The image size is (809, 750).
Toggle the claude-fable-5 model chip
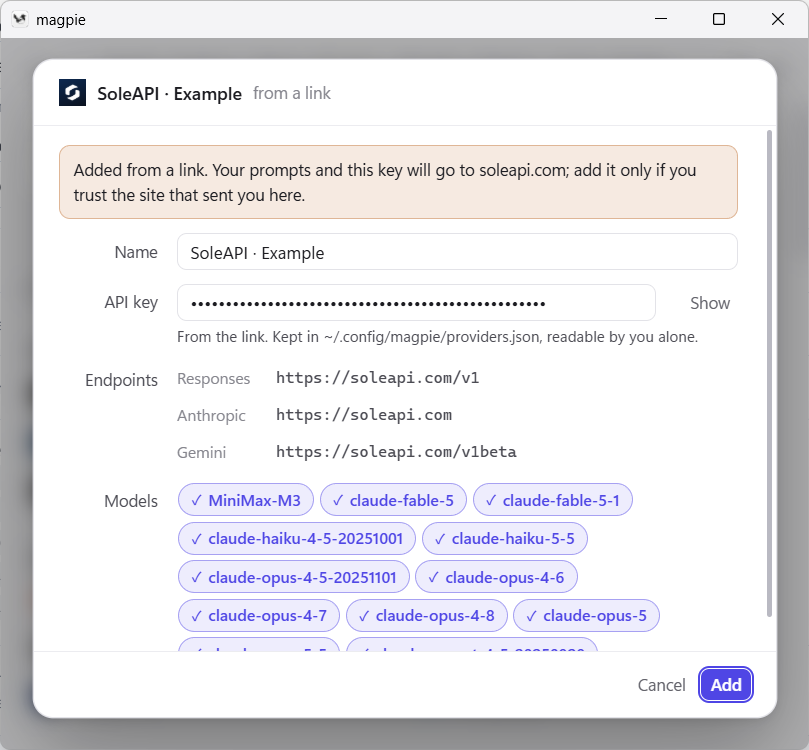click(x=393, y=500)
